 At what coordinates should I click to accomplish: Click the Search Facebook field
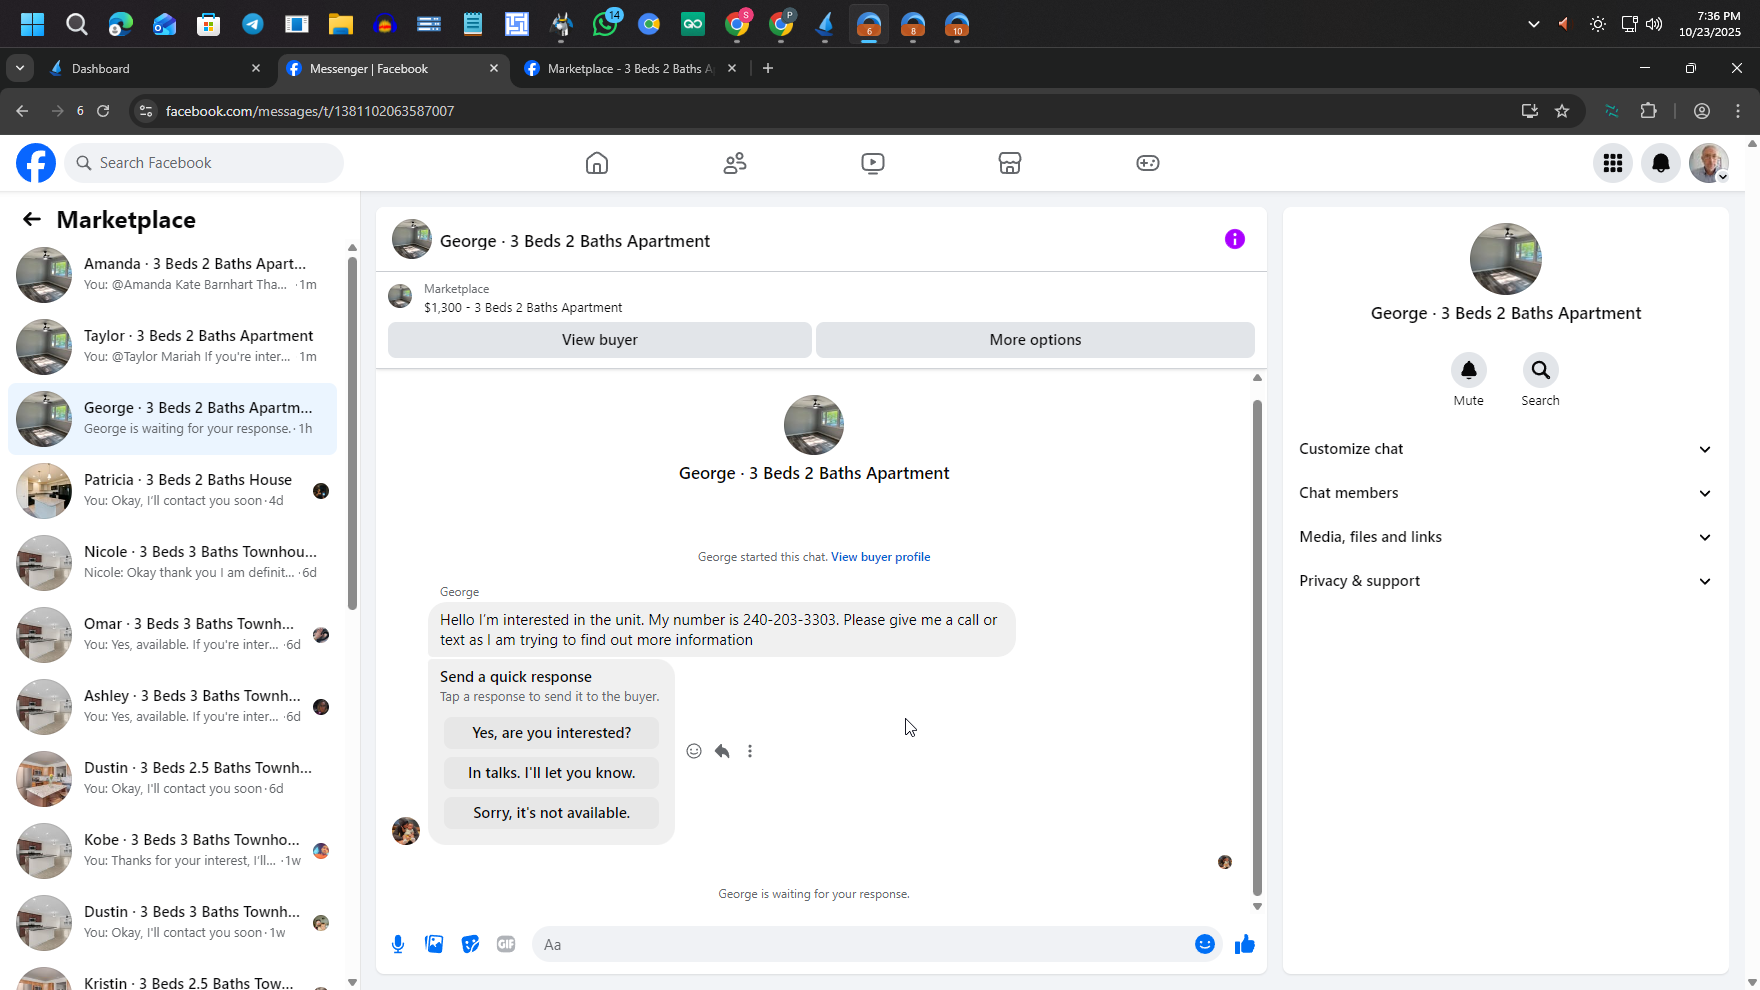click(x=204, y=163)
